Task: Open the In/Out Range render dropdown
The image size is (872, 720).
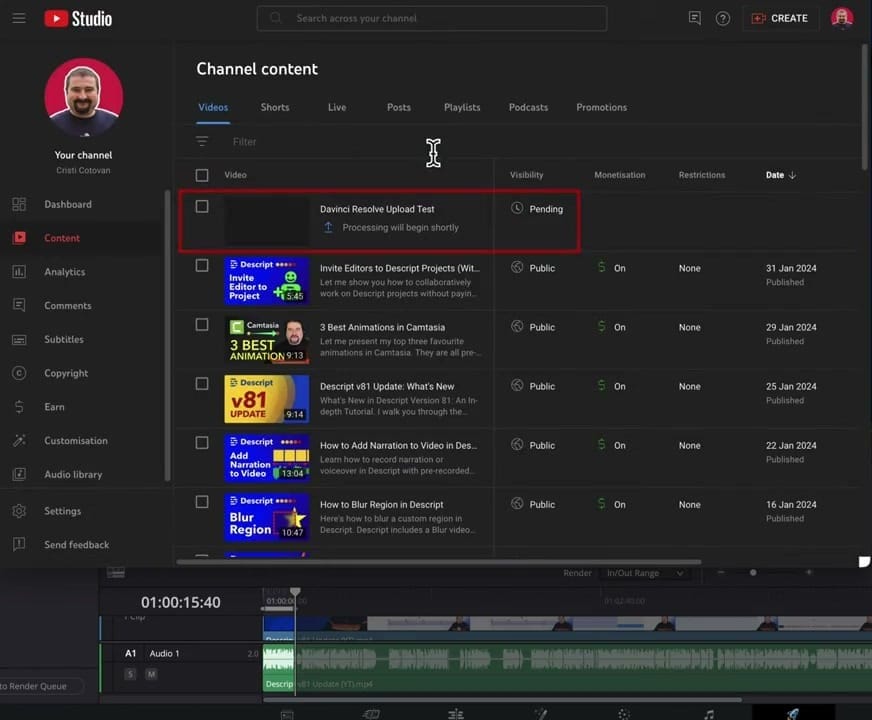Action: 644,573
